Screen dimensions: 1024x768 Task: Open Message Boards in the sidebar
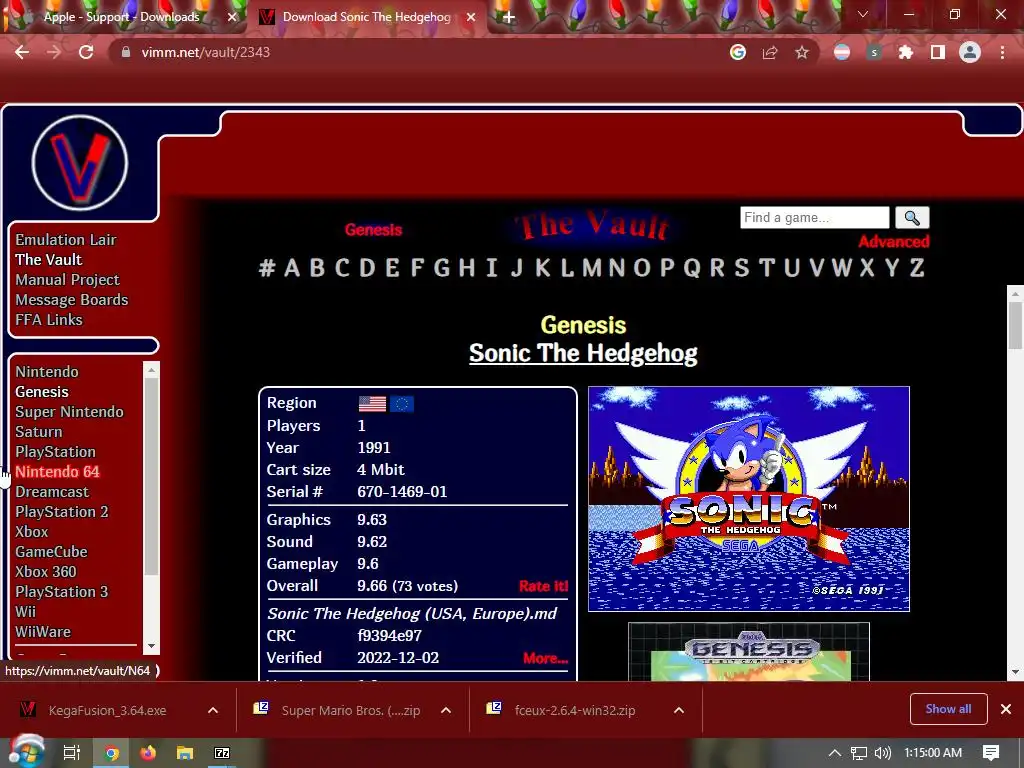(72, 300)
